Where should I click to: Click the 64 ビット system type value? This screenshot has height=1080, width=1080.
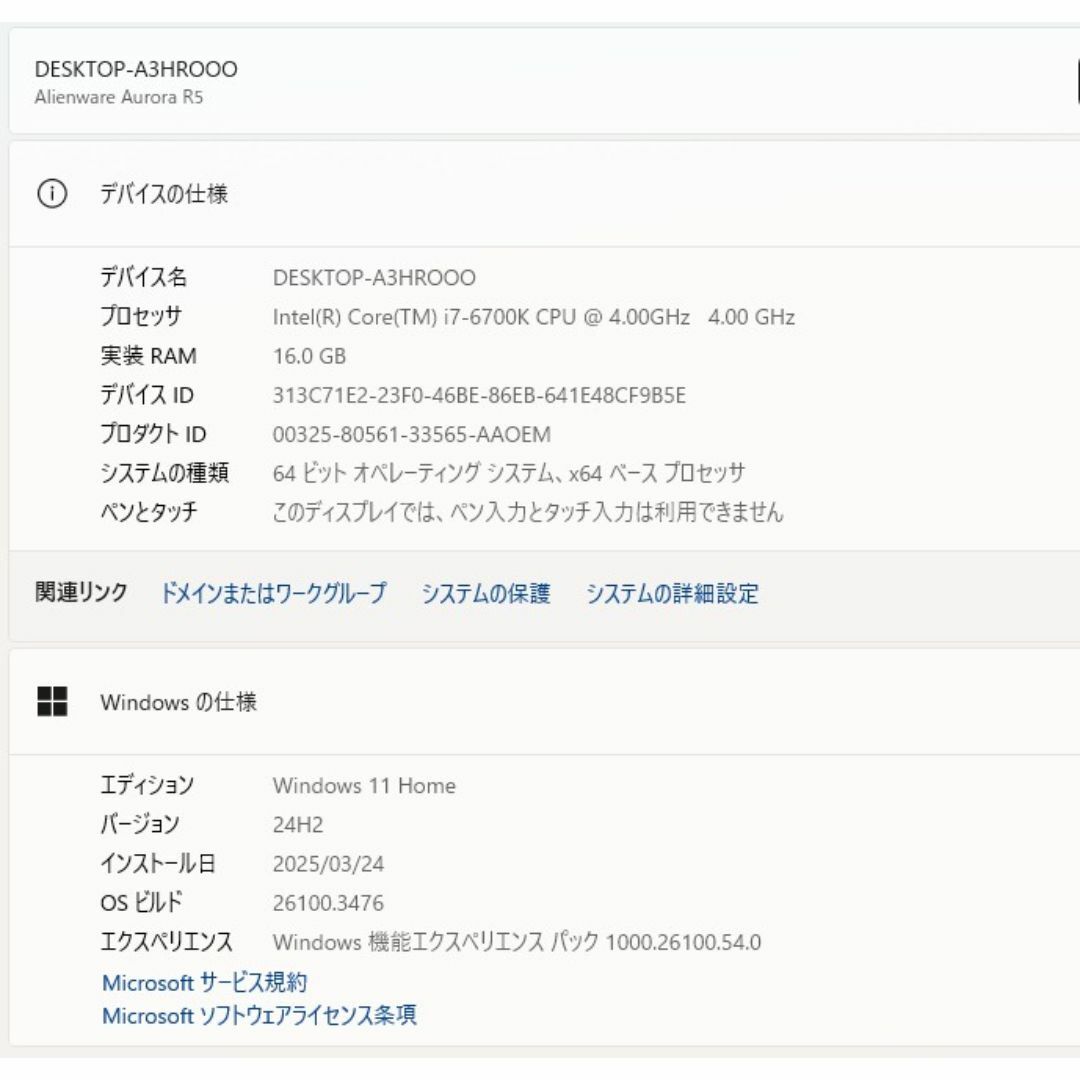pyautogui.click(x=509, y=473)
